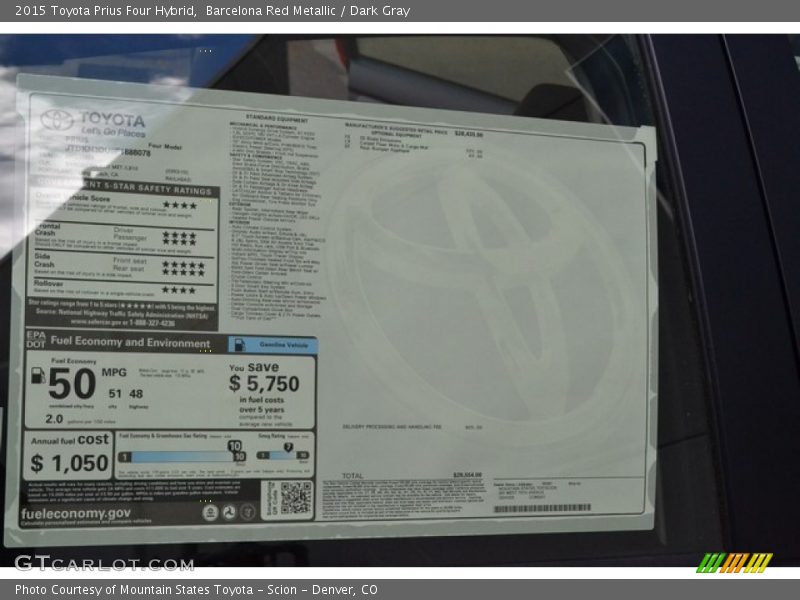
Task: Click the gas pump icon in Gasoline Vehicle label
Action: tap(239, 345)
